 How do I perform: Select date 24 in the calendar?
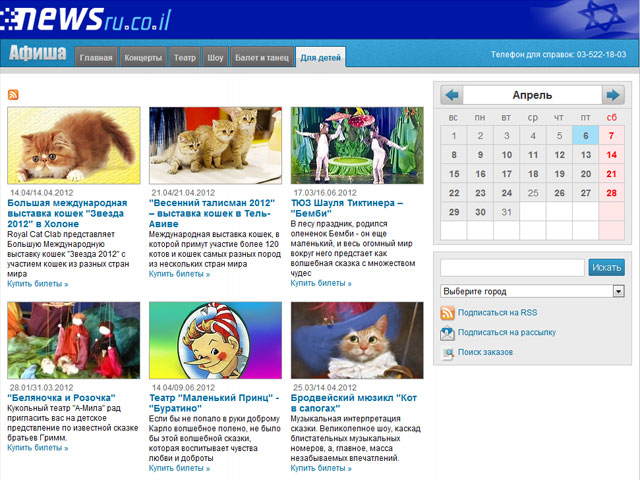507,193
